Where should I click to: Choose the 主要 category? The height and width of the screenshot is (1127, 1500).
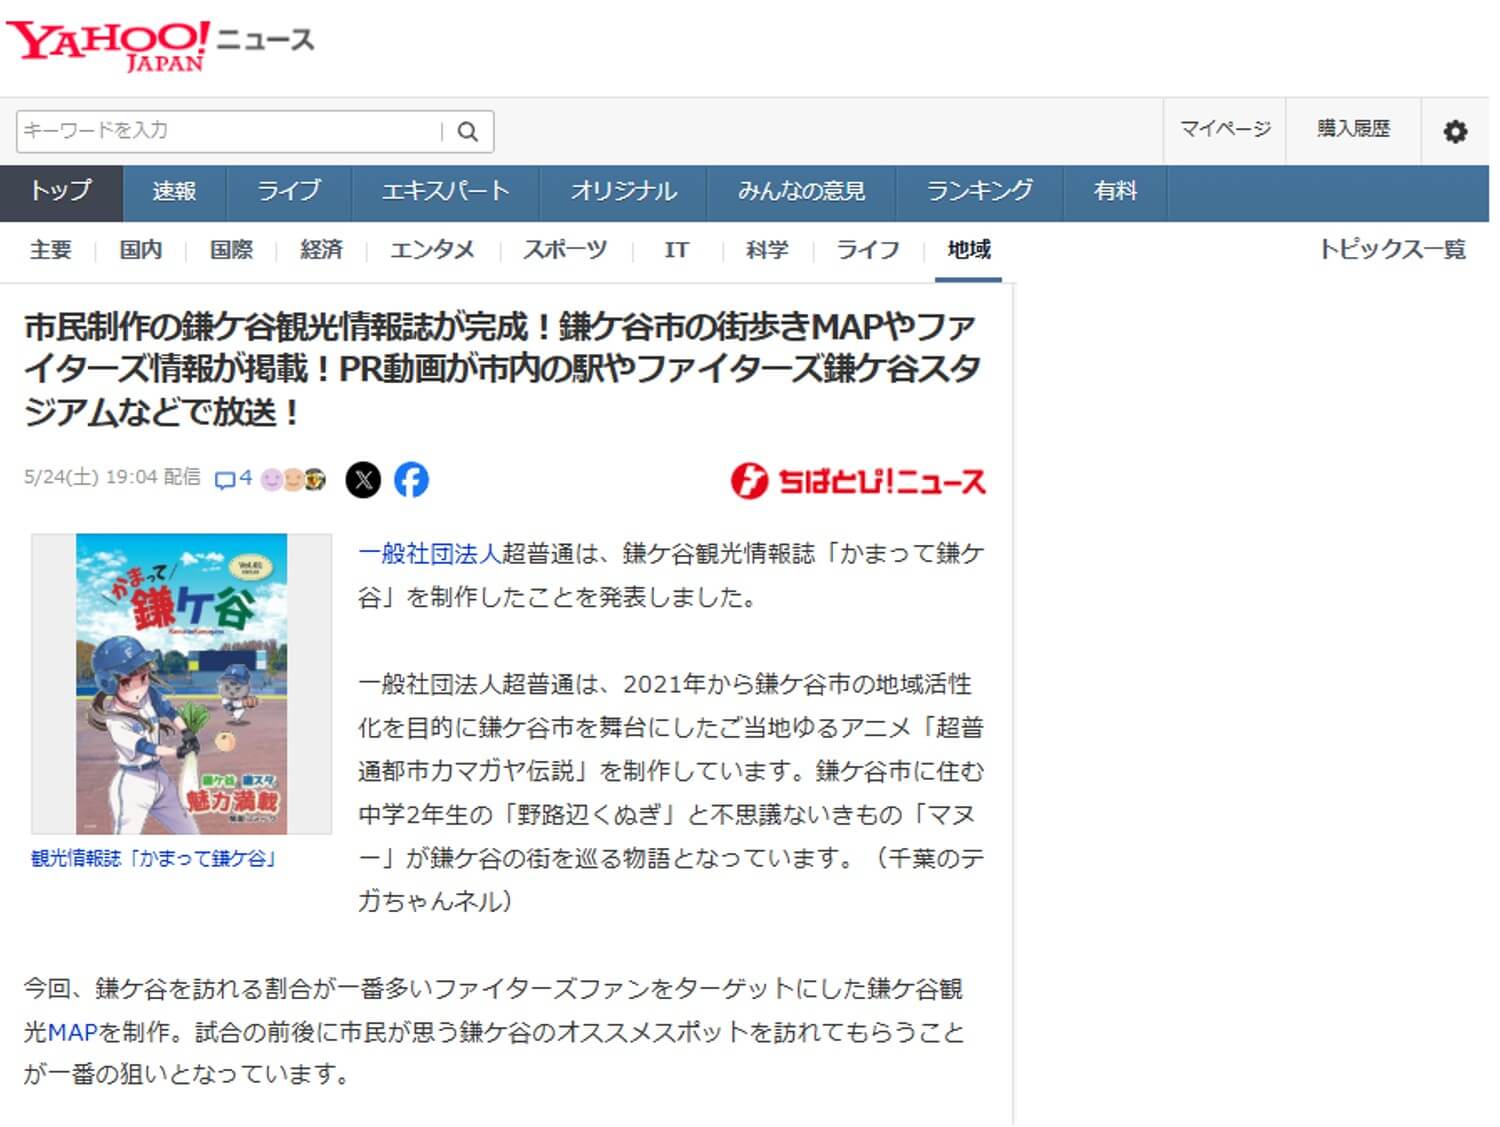tap(50, 250)
